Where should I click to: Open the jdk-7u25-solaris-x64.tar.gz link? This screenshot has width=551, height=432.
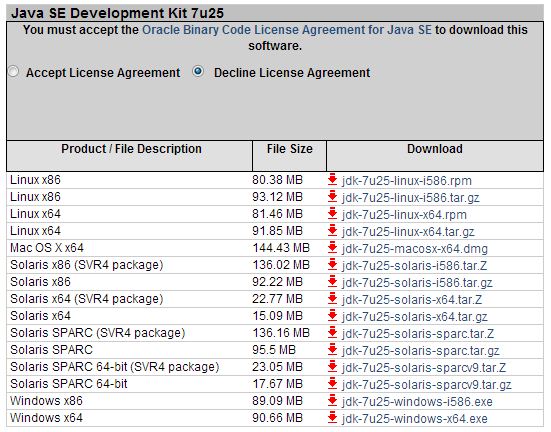click(414, 317)
